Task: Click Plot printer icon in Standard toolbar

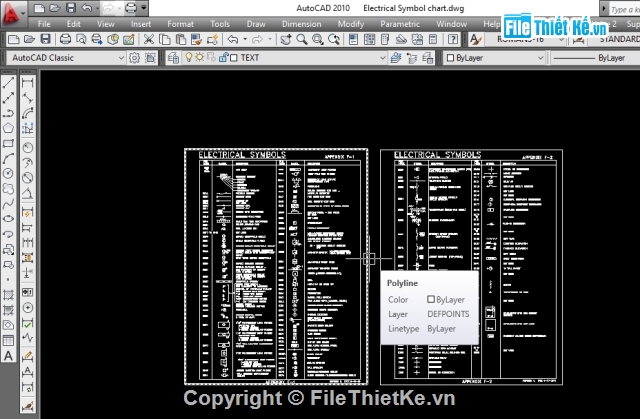Action: coord(65,39)
